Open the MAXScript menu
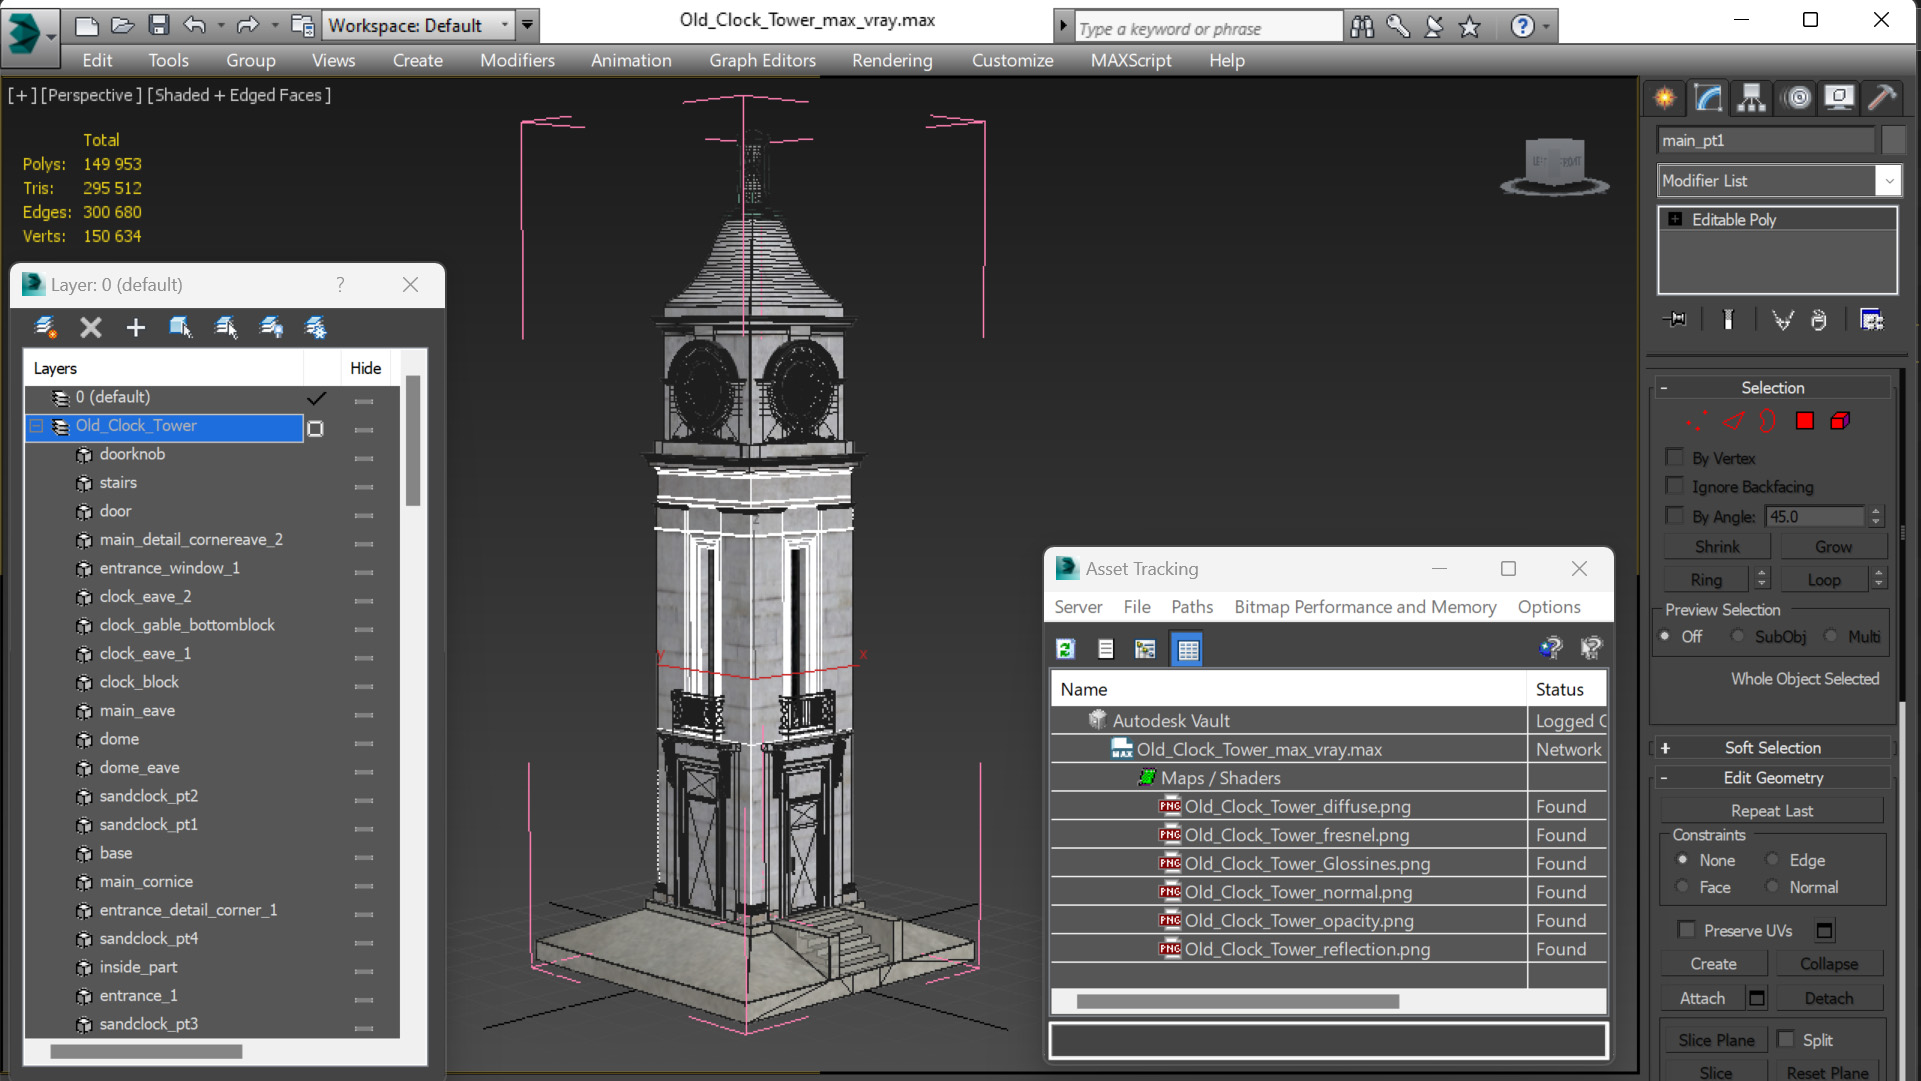1921x1081 pixels. [1131, 60]
